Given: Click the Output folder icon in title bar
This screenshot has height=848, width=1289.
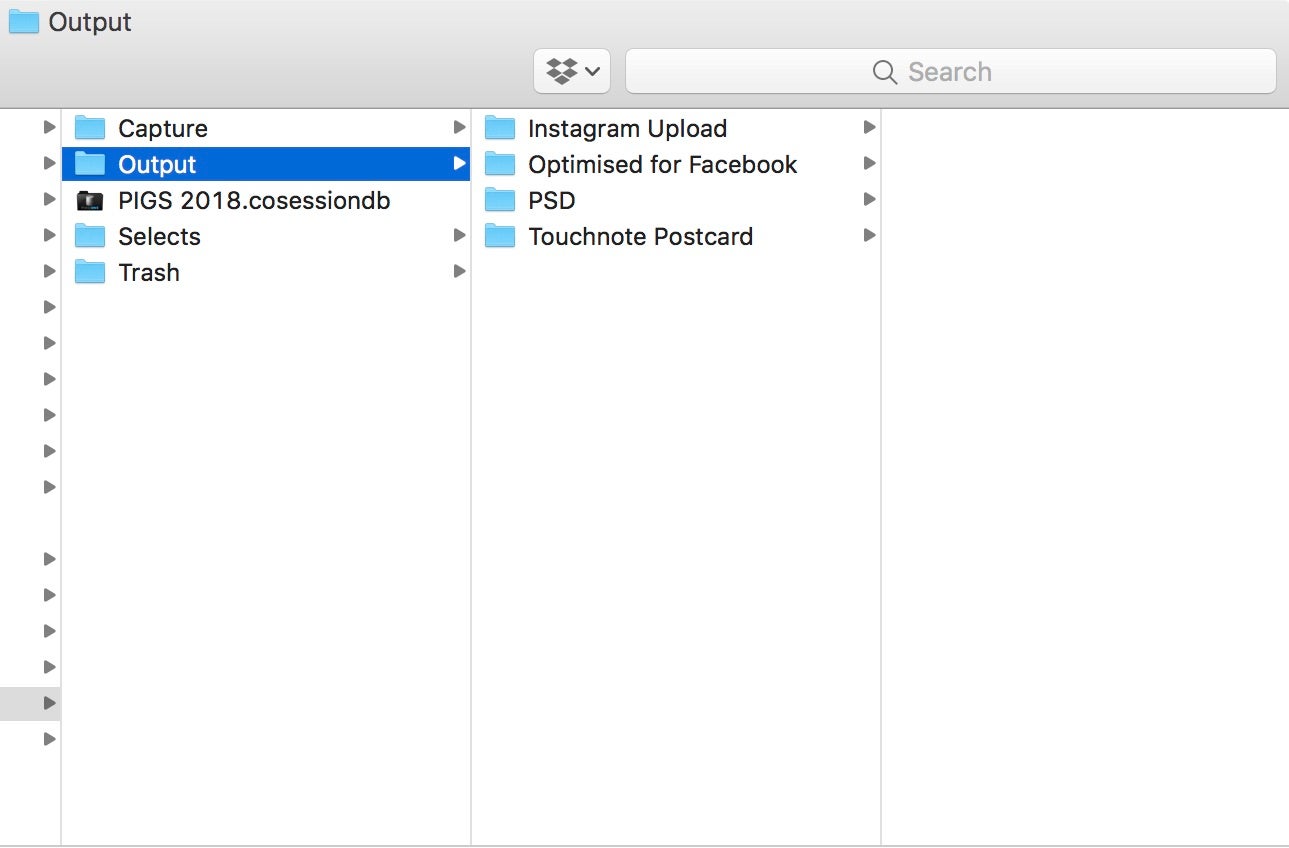Looking at the screenshot, I should pyautogui.click(x=24, y=22).
